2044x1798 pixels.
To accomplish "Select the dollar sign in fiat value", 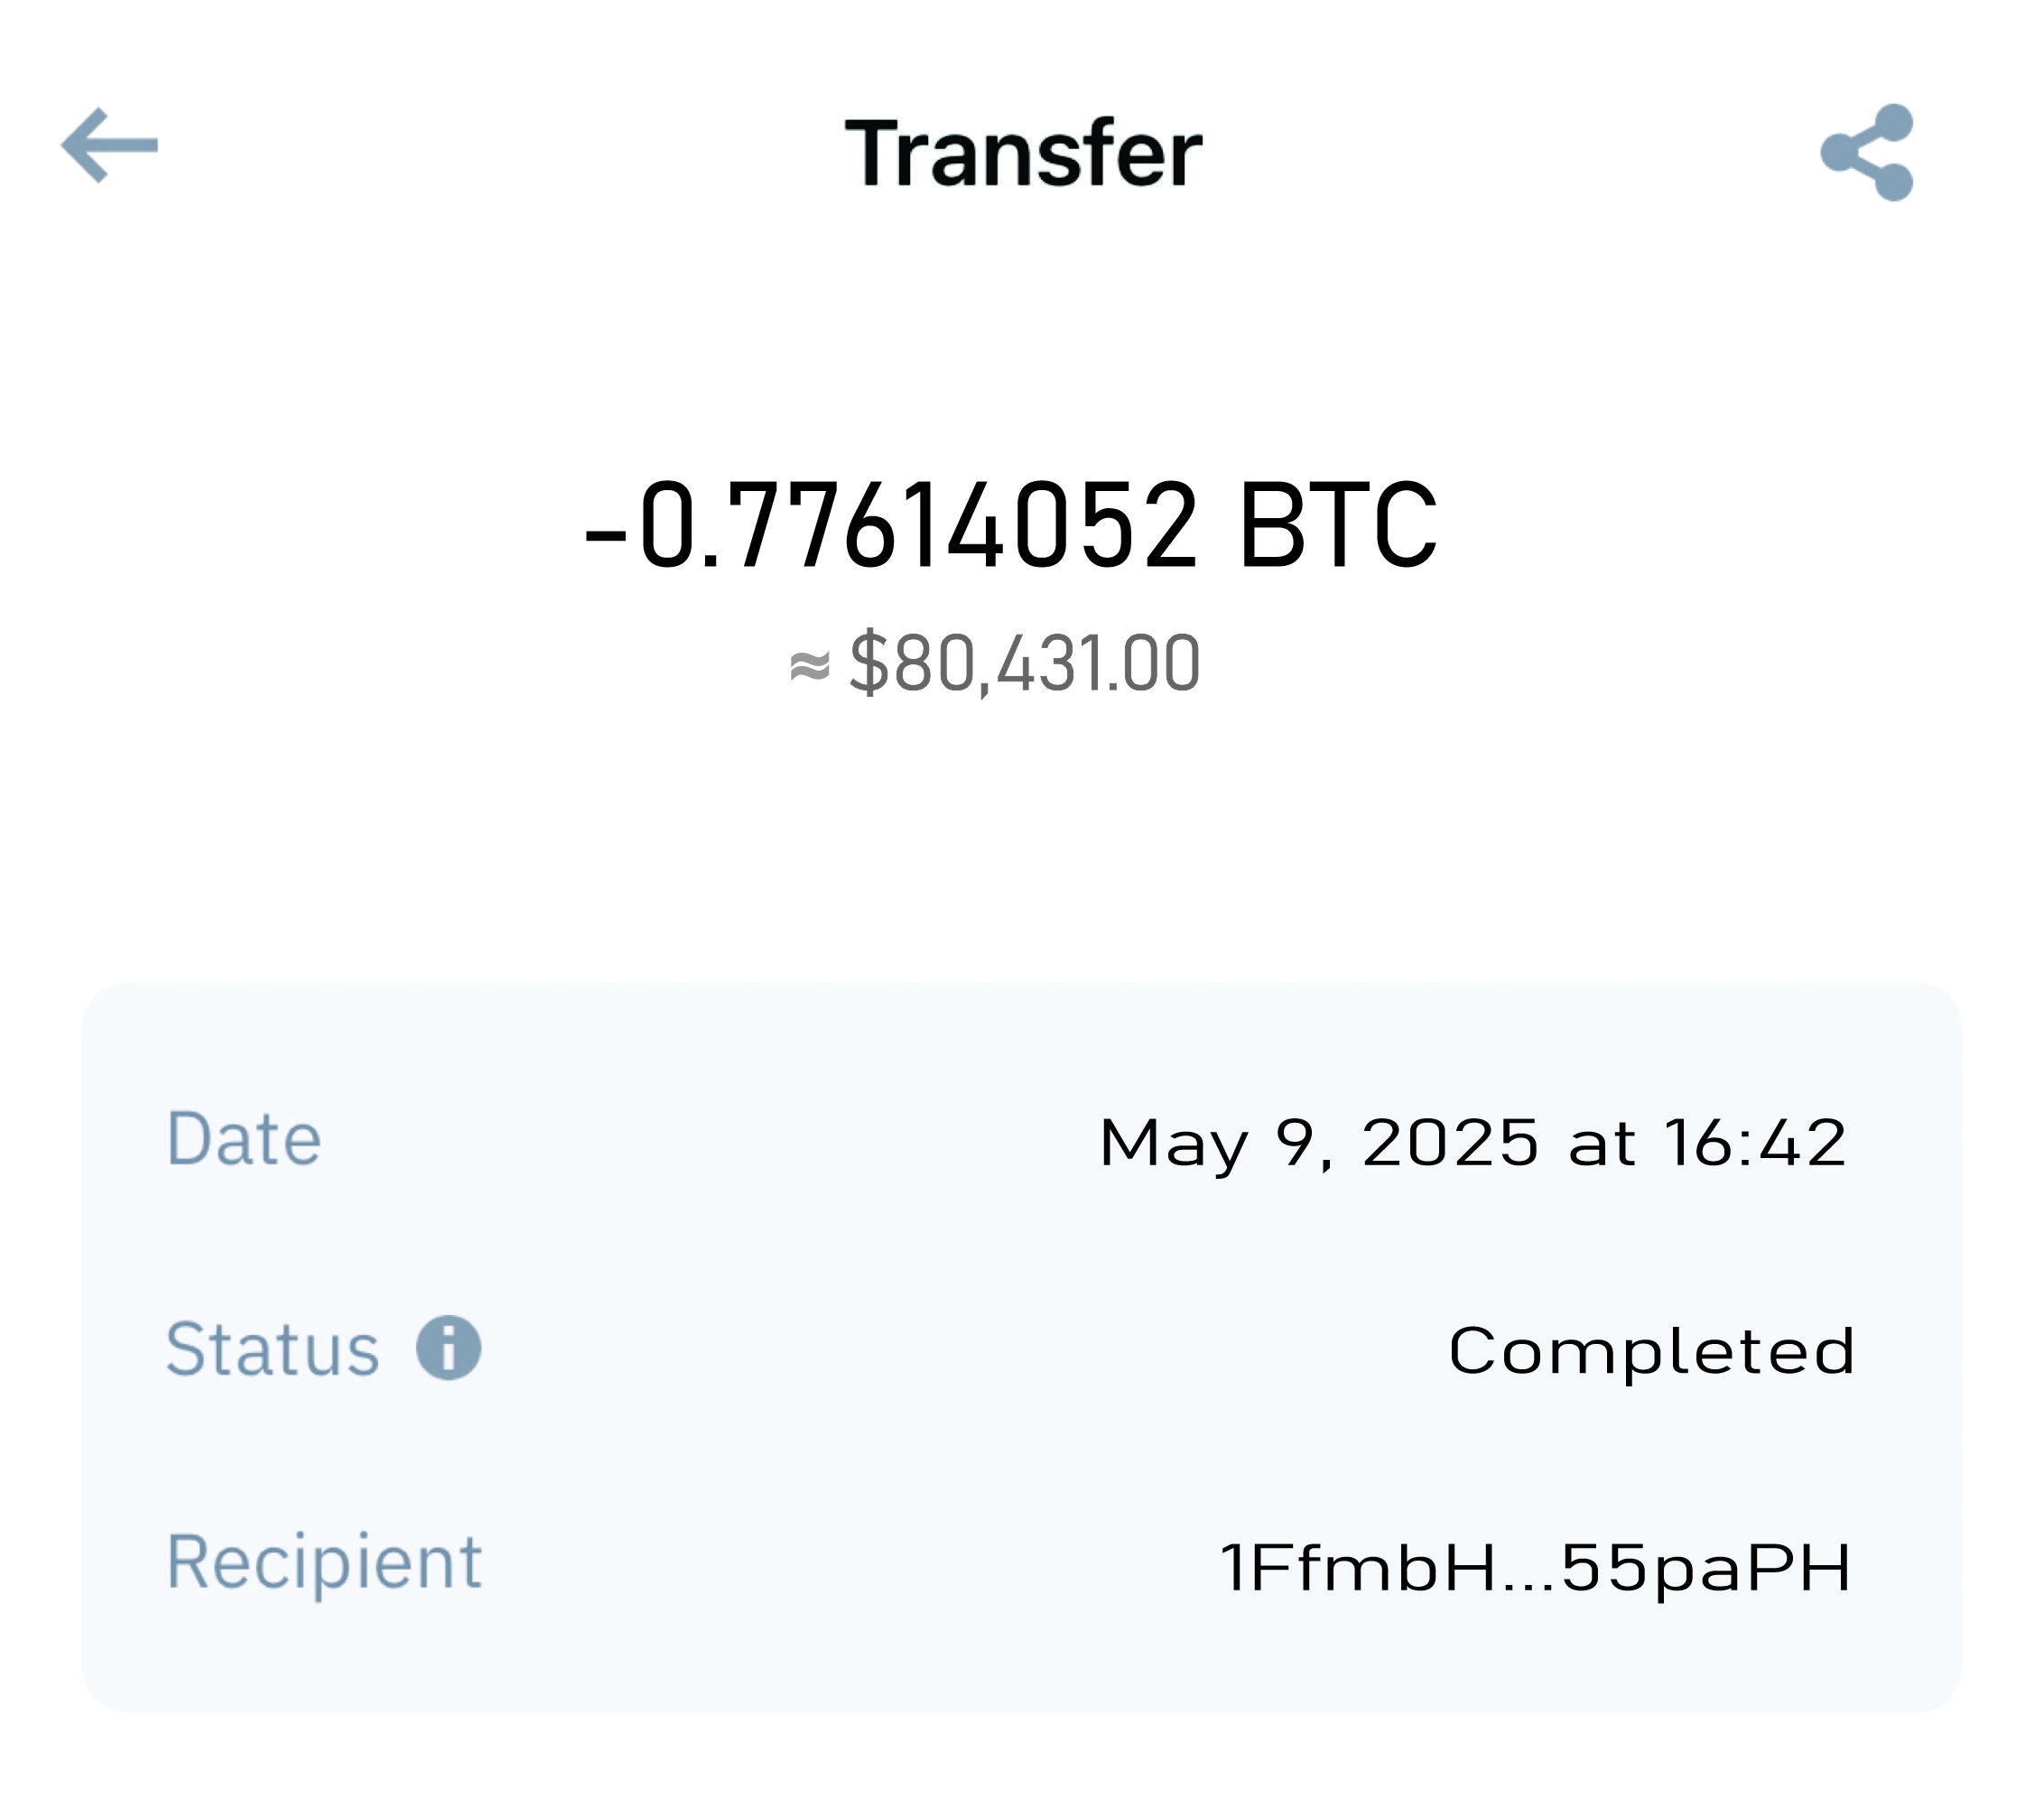I will [868, 662].
